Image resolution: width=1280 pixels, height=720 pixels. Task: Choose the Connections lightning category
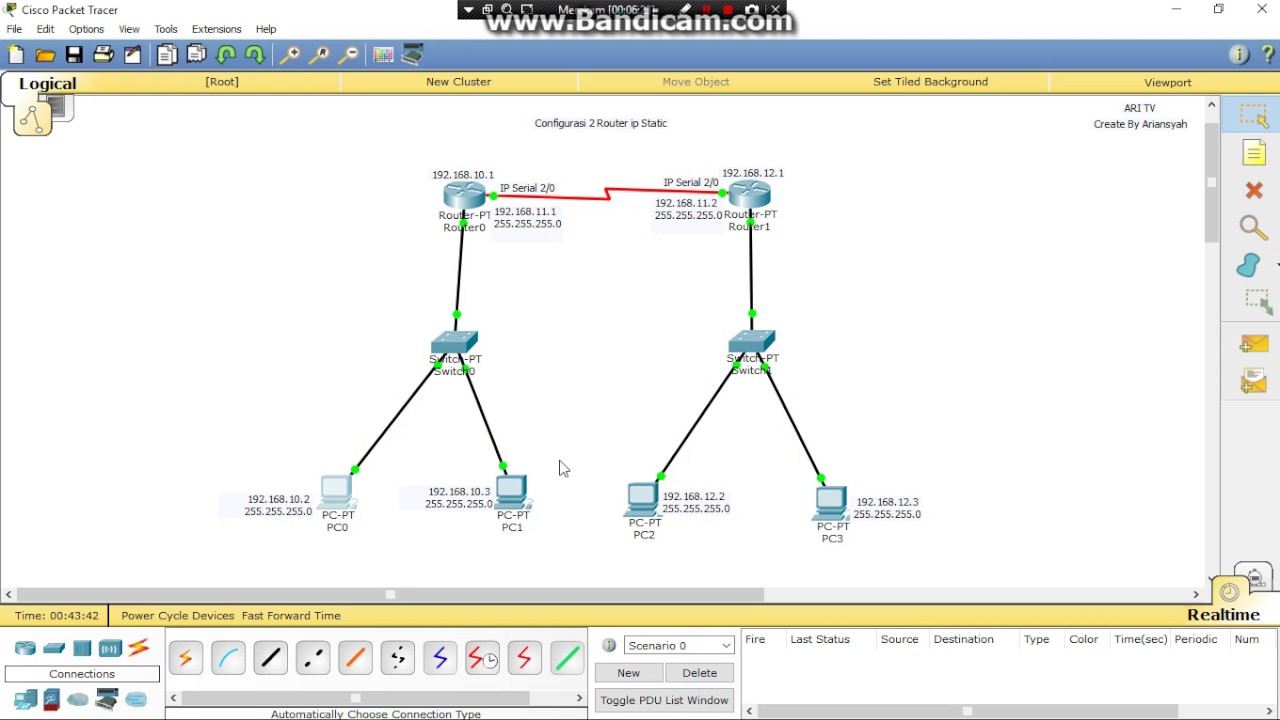[138, 648]
